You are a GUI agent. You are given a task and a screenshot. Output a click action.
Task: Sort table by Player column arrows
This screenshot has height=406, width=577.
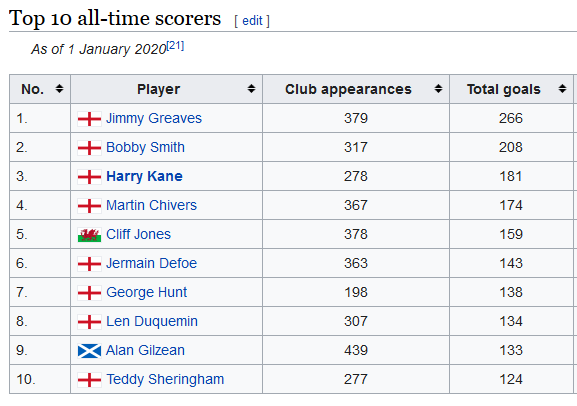[x=251, y=89]
